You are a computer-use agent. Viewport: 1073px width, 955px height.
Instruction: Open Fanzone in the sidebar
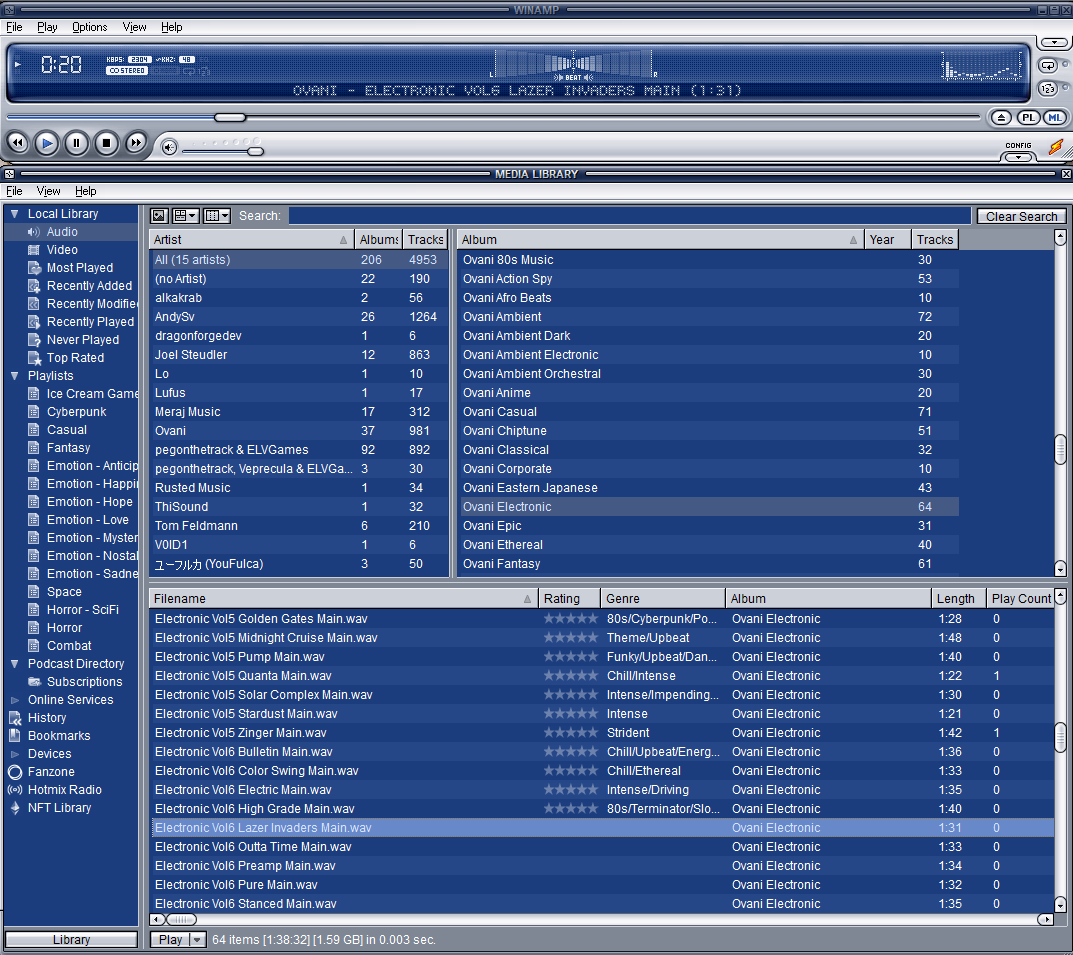pyautogui.click(x=51, y=772)
